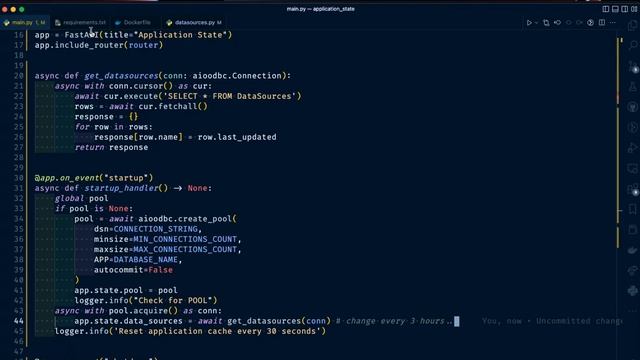The height and width of the screenshot is (360, 640).
Task: Click the 'You, now • Uncommitted' blame annotation
Action: pos(551,321)
